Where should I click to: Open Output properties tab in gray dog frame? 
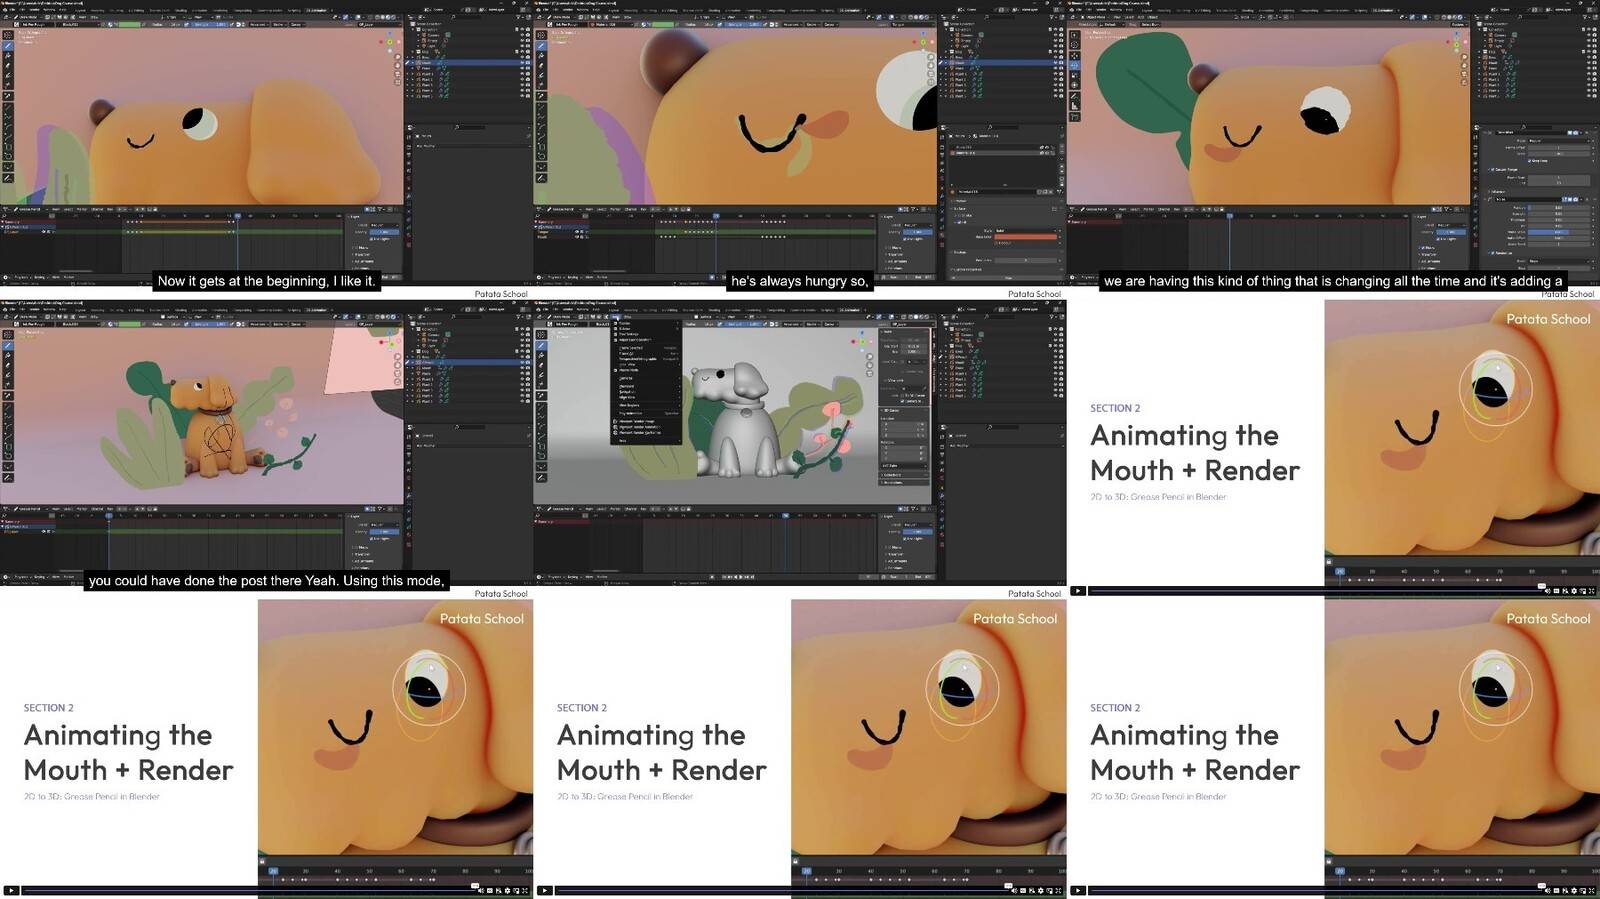point(942,455)
